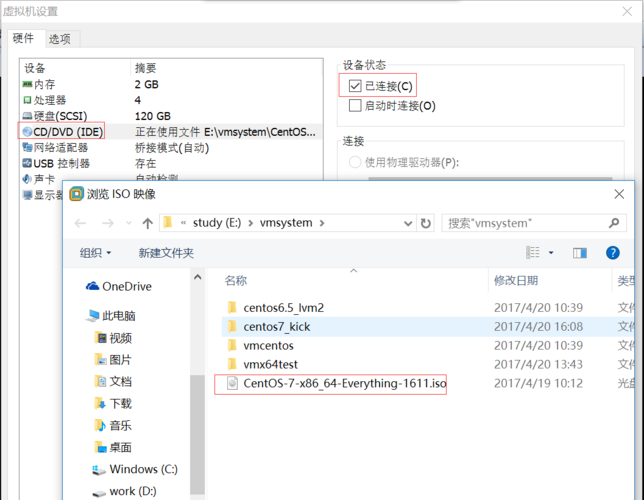This screenshot has width=644, height=500.
Task: Change the file view layout icon
Action: point(533,253)
